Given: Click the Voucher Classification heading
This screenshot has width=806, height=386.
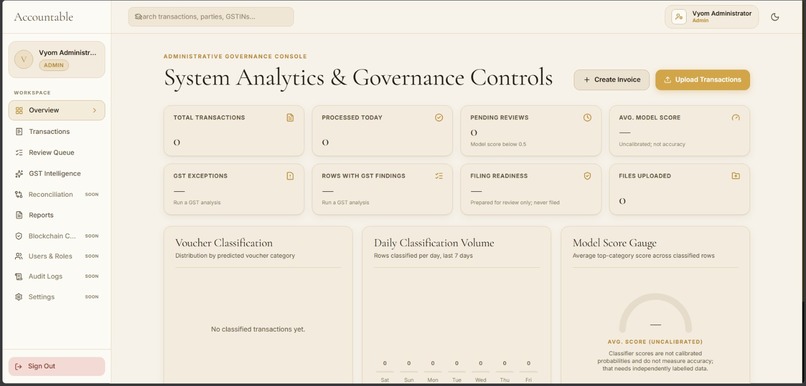Looking at the screenshot, I should pos(224,243).
